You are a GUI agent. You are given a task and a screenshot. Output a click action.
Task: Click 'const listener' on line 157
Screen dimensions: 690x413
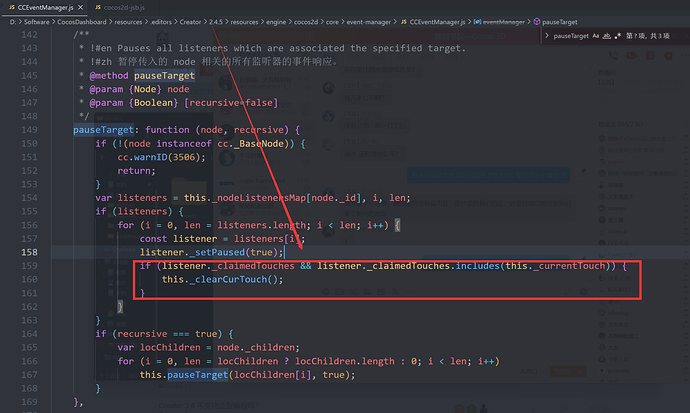coord(178,239)
